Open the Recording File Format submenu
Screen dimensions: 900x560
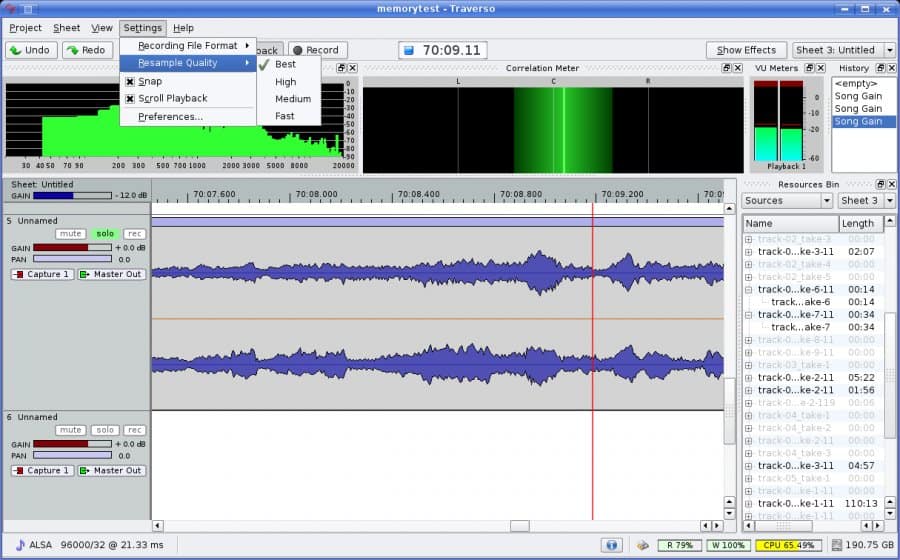click(x=188, y=45)
